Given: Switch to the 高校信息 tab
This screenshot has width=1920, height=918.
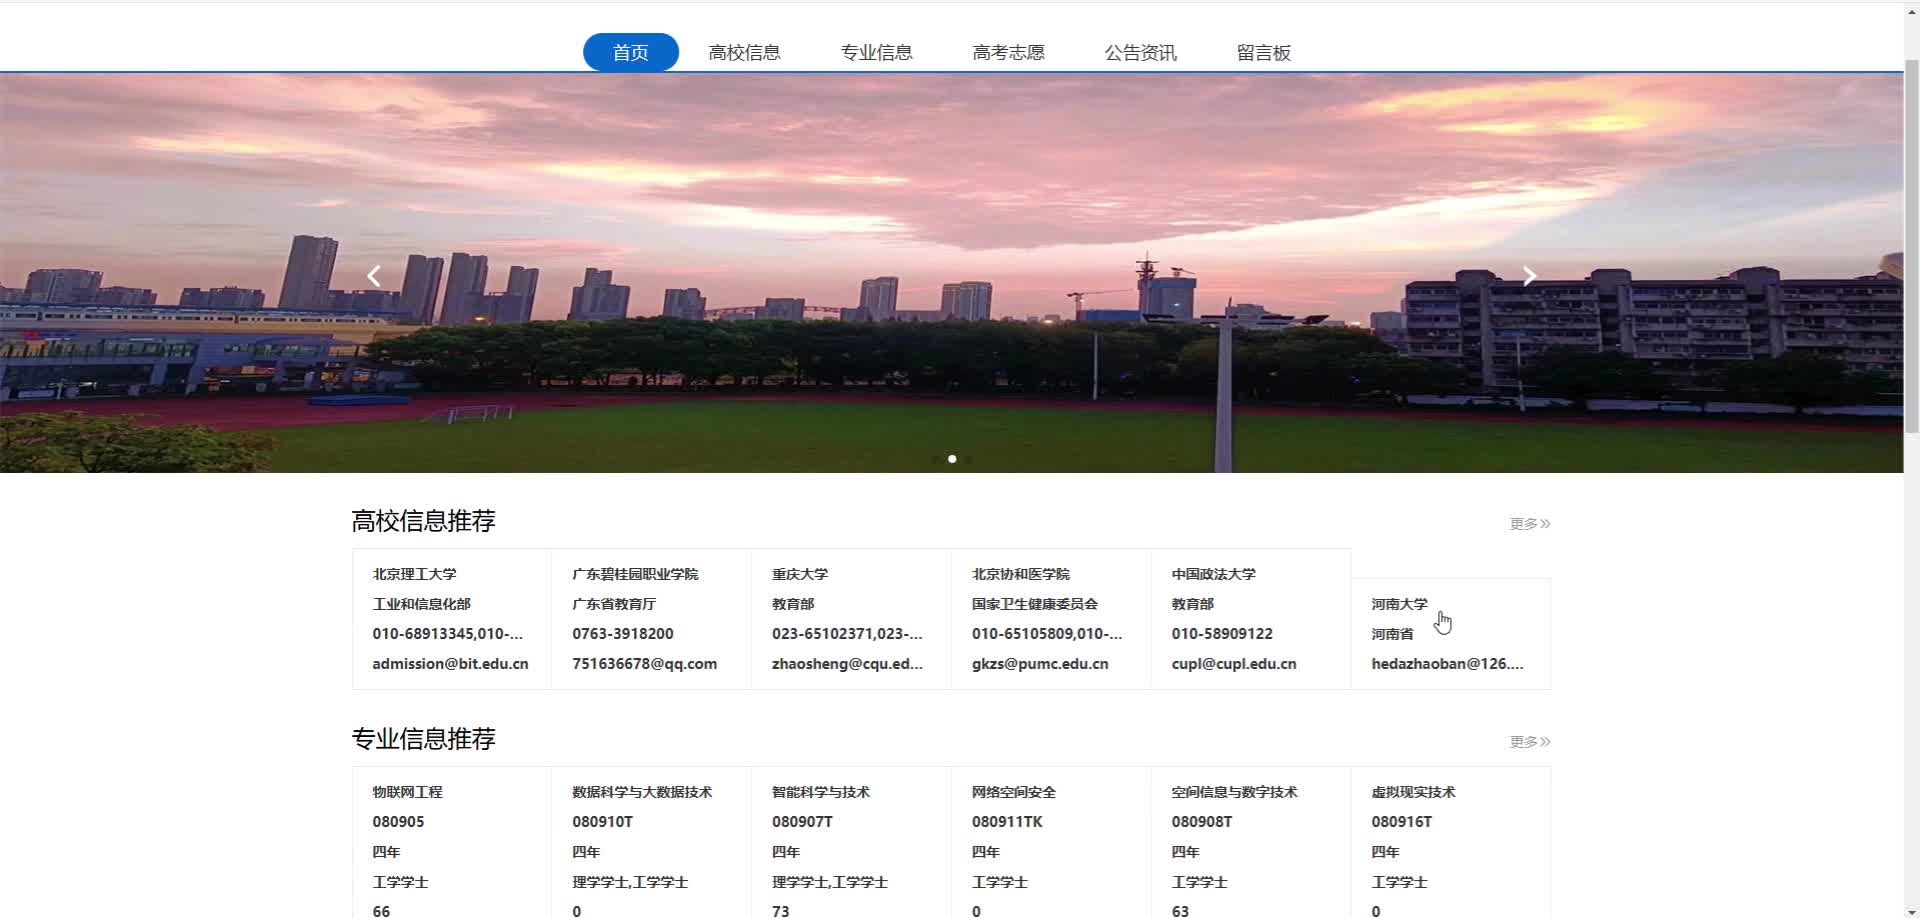Looking at the screenshot, I should 744,52.
